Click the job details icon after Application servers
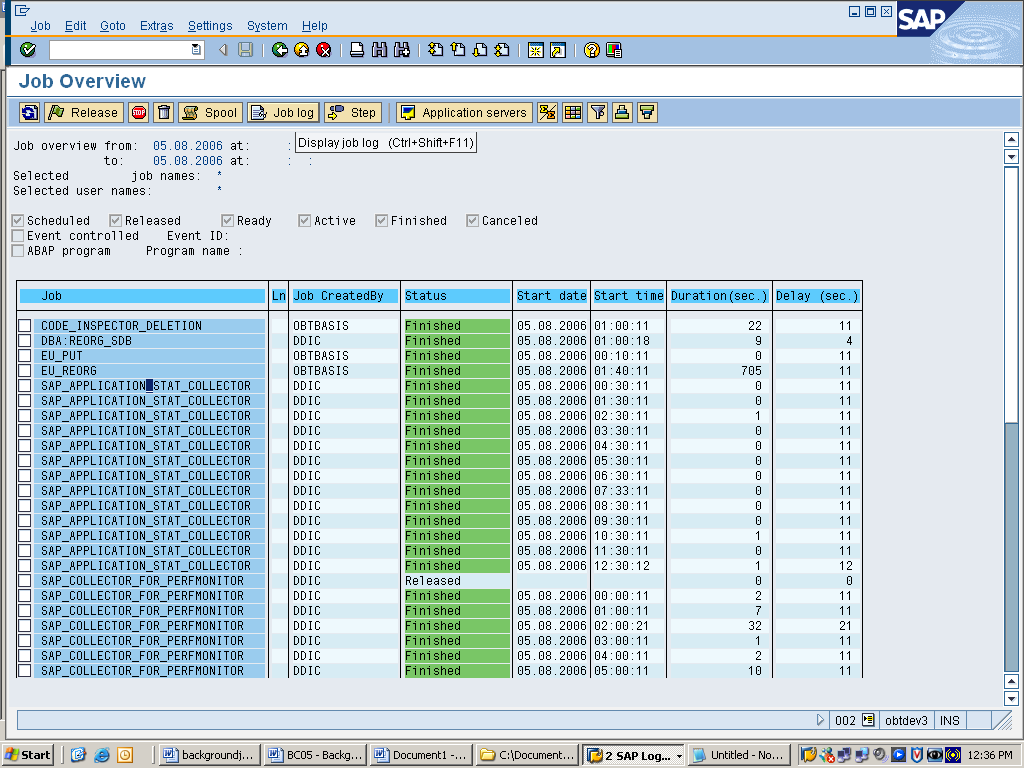 pos(547,112)
